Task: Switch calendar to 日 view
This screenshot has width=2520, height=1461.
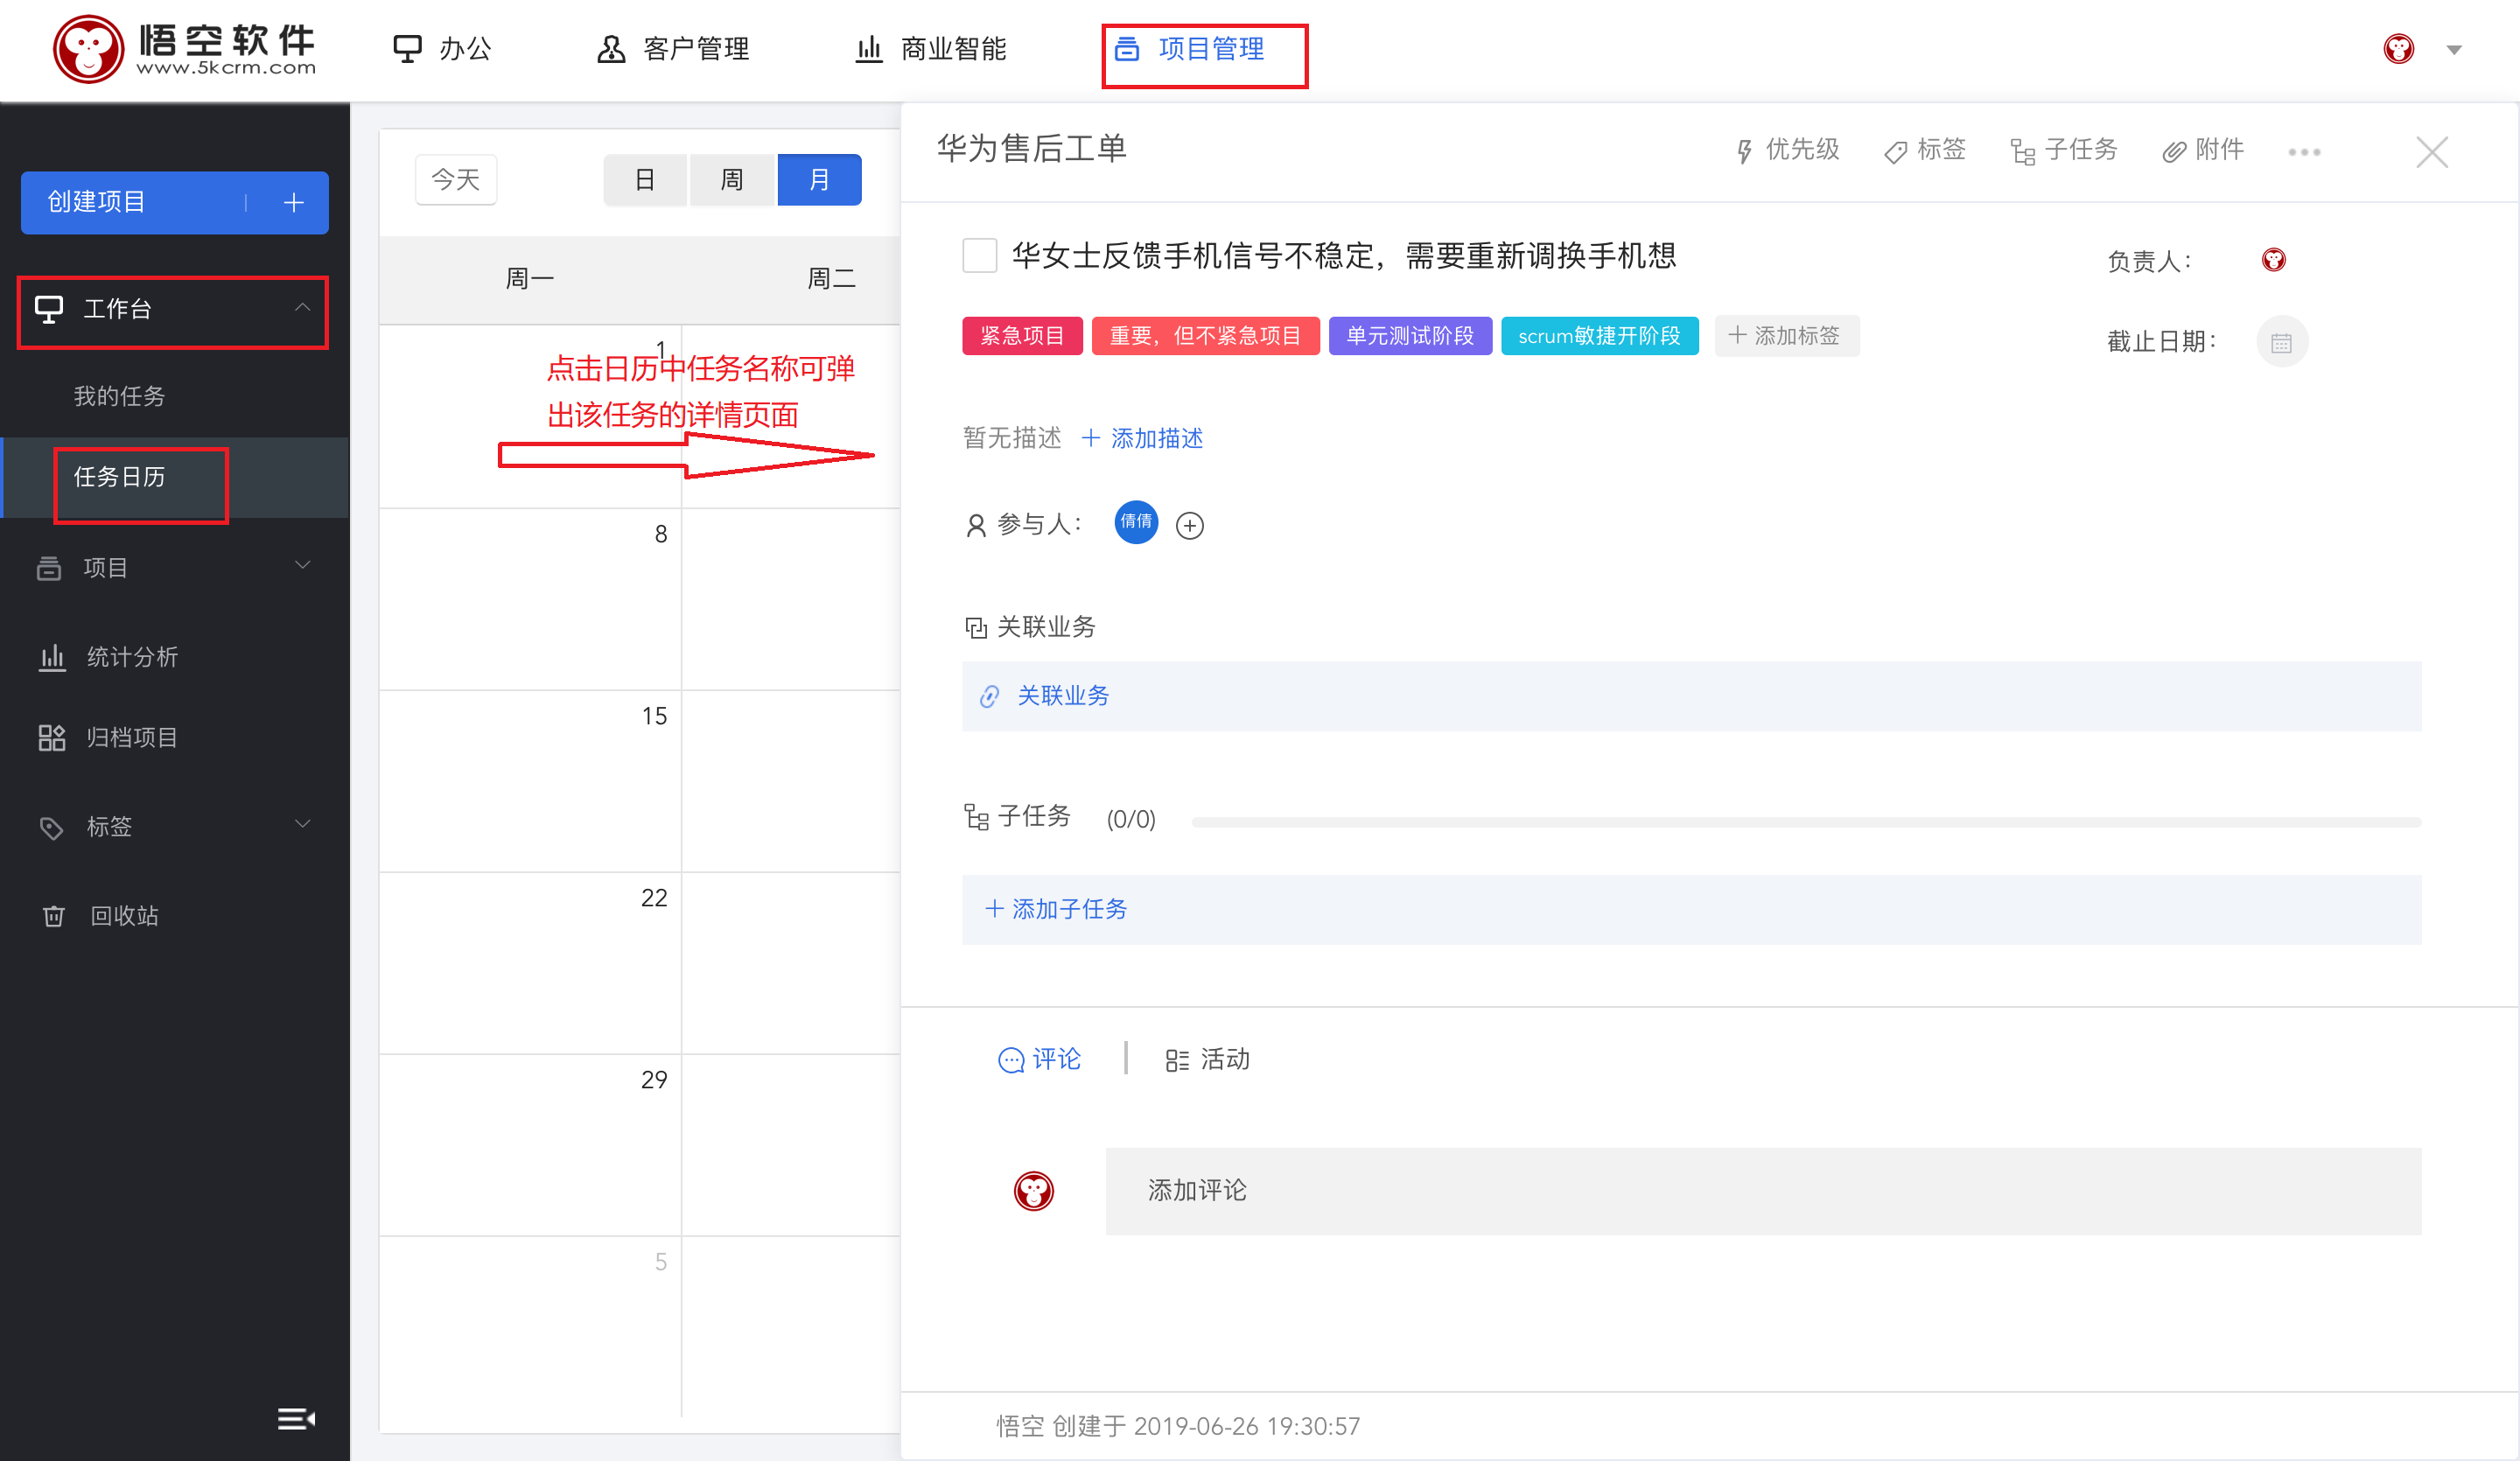Action: [x=645, y=180]
